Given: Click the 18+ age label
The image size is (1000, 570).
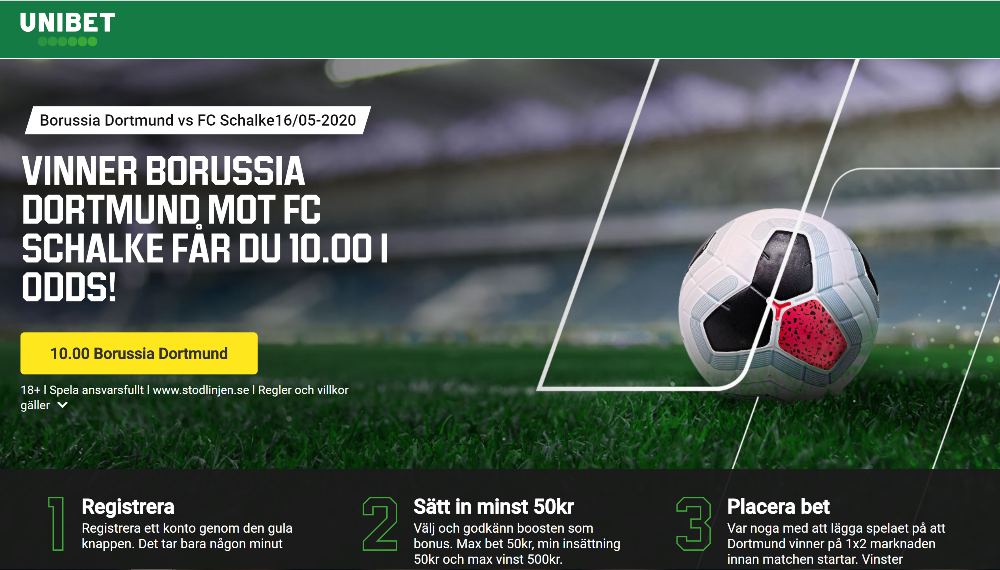Looking at the screenshot, I should tap(31, 390).
